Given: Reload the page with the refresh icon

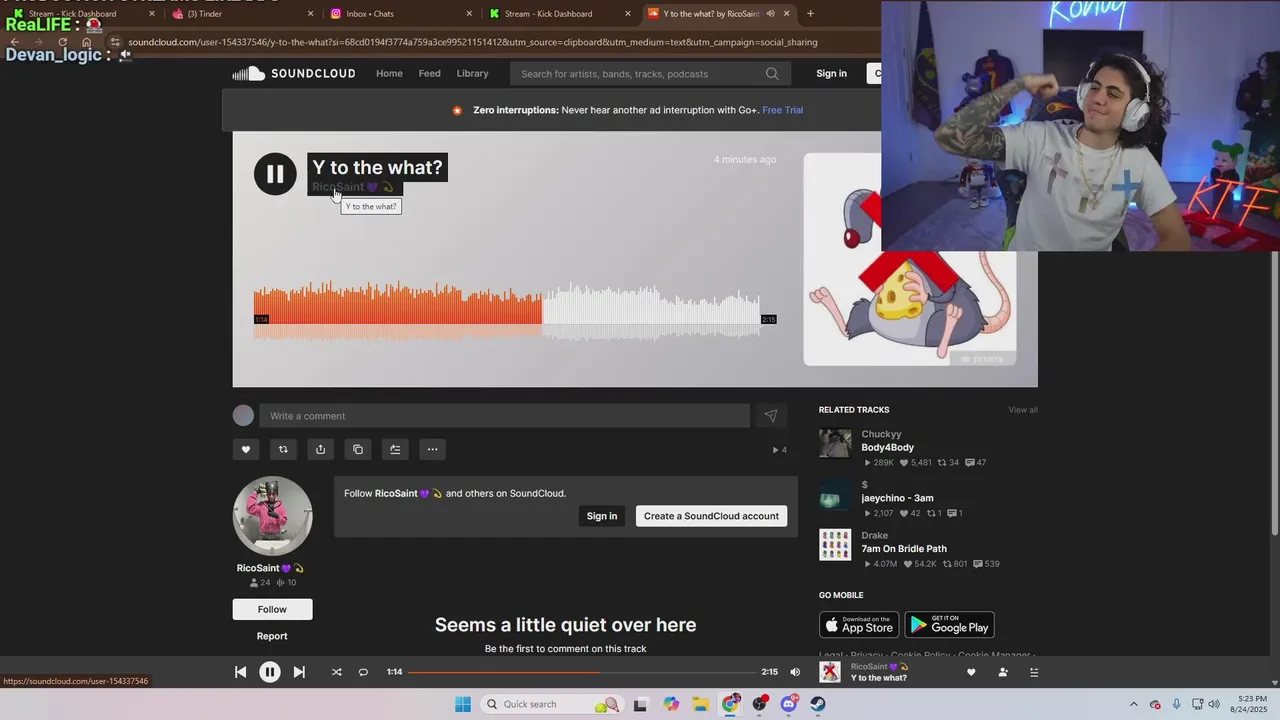Looking at the screenshot, I should [x=62, y=42].
